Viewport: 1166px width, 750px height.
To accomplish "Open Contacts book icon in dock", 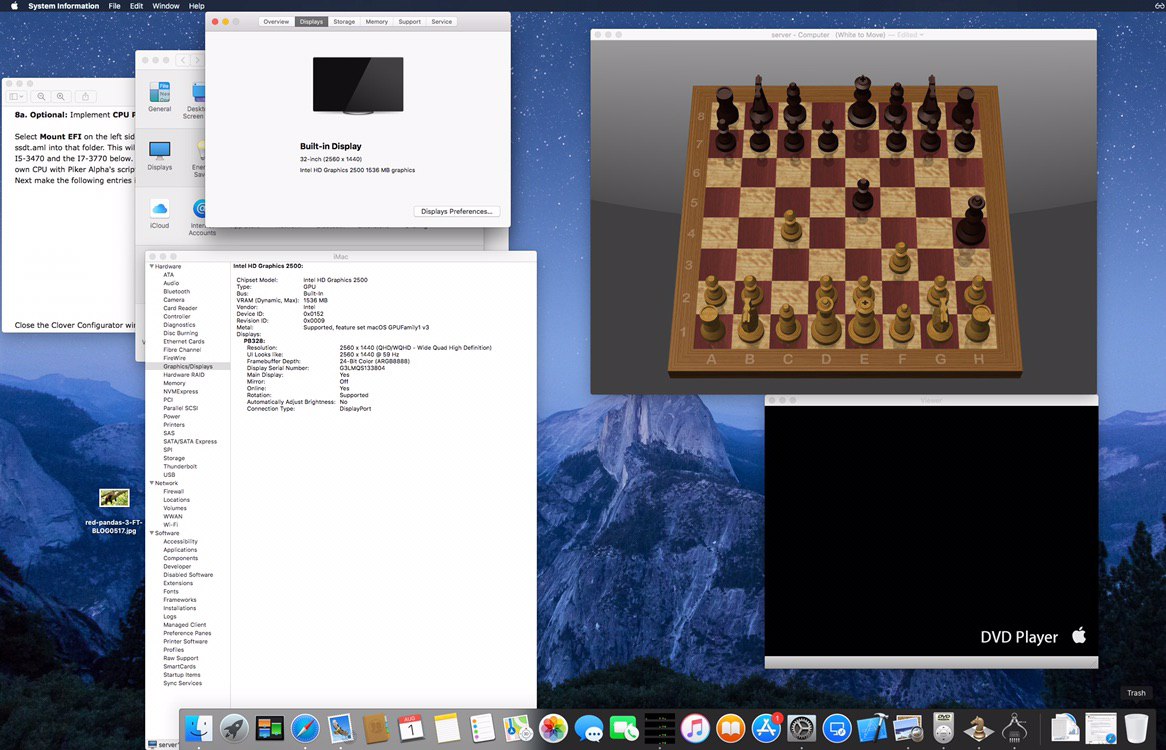I will coord(376,728).
